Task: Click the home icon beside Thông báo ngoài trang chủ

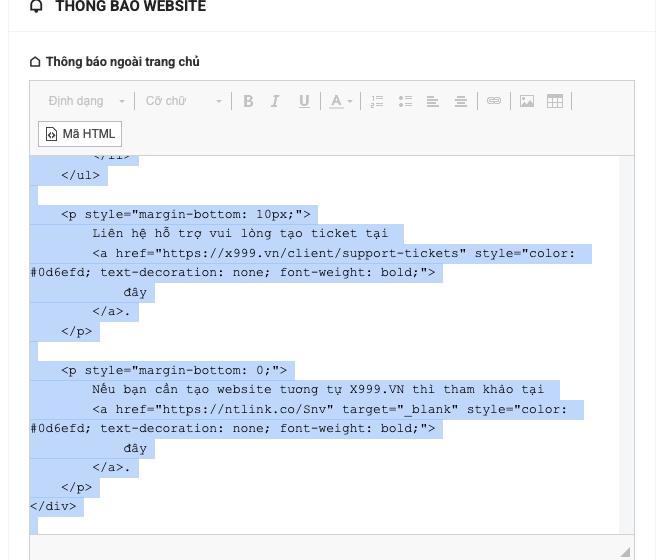Action: tap(36, 62)
